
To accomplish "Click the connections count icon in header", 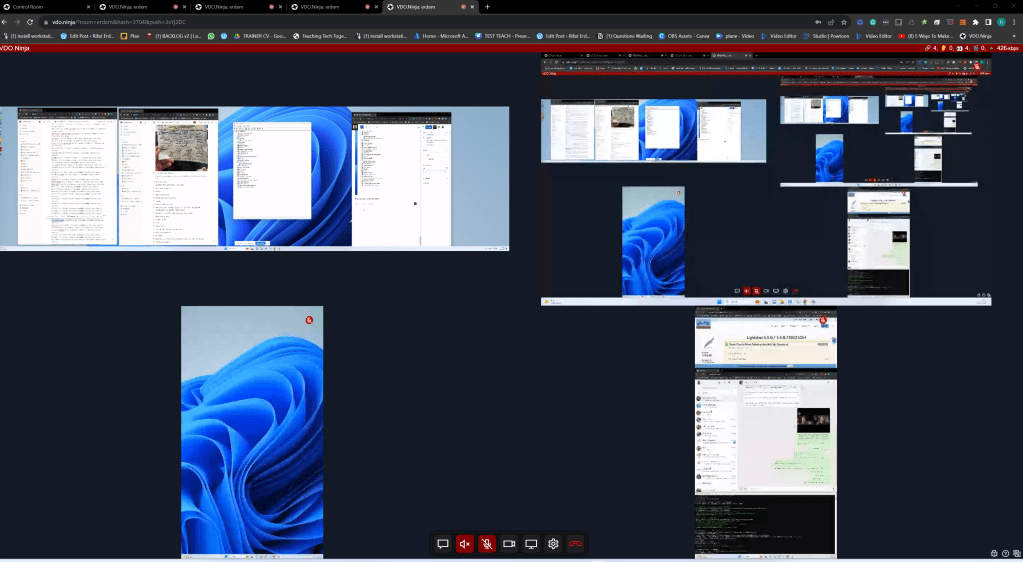I will (928, 48).
